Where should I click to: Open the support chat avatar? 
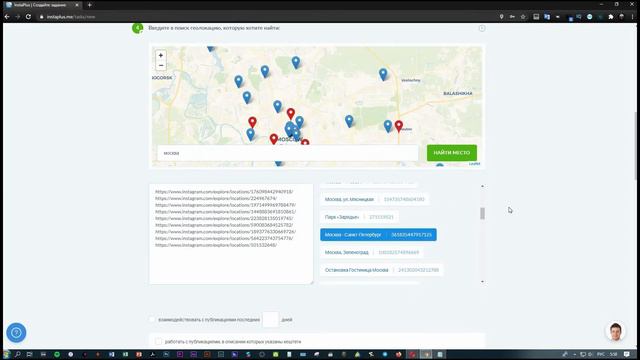tap(616, 331)
